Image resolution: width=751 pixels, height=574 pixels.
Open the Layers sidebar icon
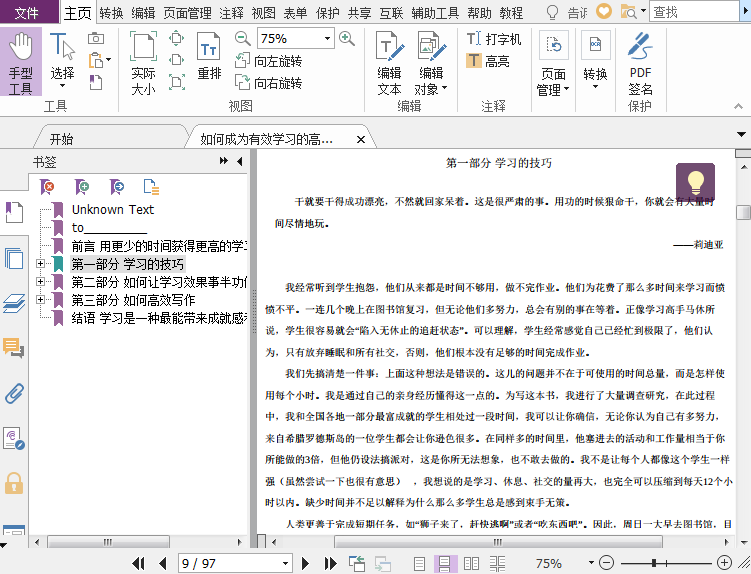point(14,303)
